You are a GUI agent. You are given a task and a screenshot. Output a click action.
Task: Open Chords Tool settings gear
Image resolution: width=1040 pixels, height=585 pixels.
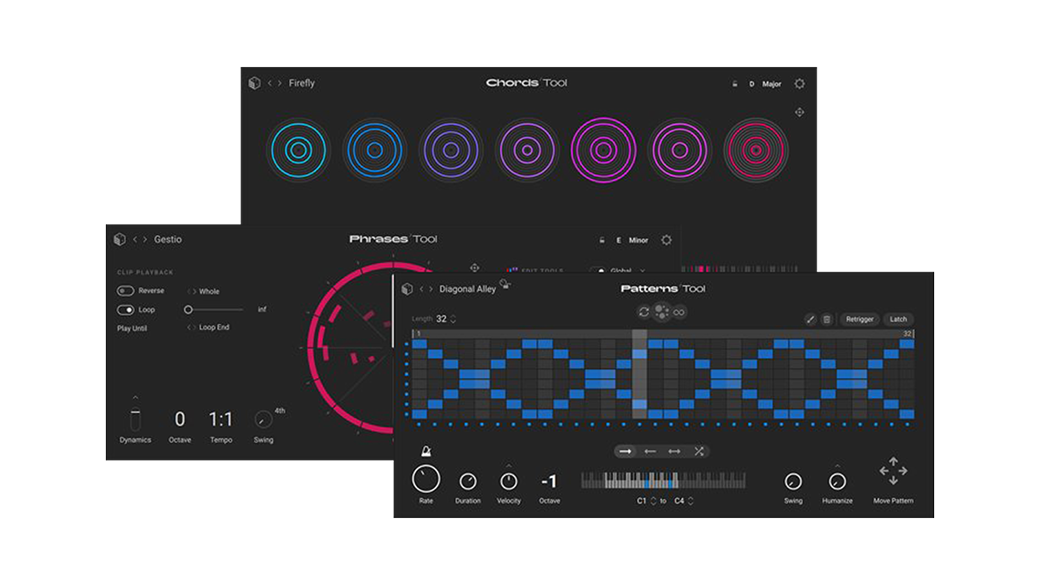click(799, 84)
